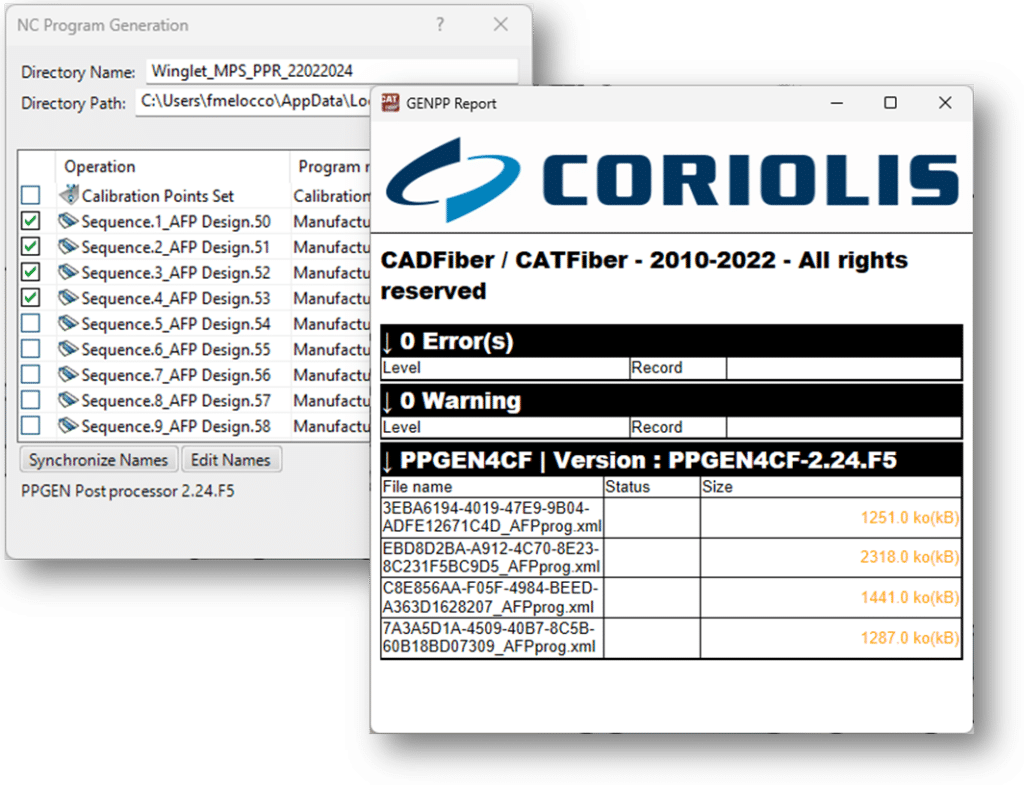Viewport: 1024px width, 785px height.
Task: Click file name 7A3A5D1A-4509-40B7-8C5B-60B18BD07309_AFPprog.xml
Action: (x=489, y=637)
